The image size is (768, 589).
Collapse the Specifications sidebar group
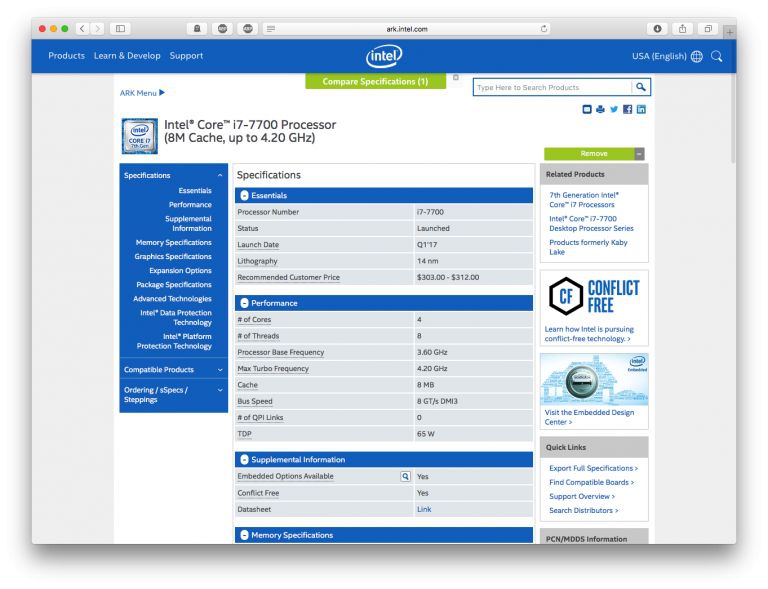[x=220, y=175]
